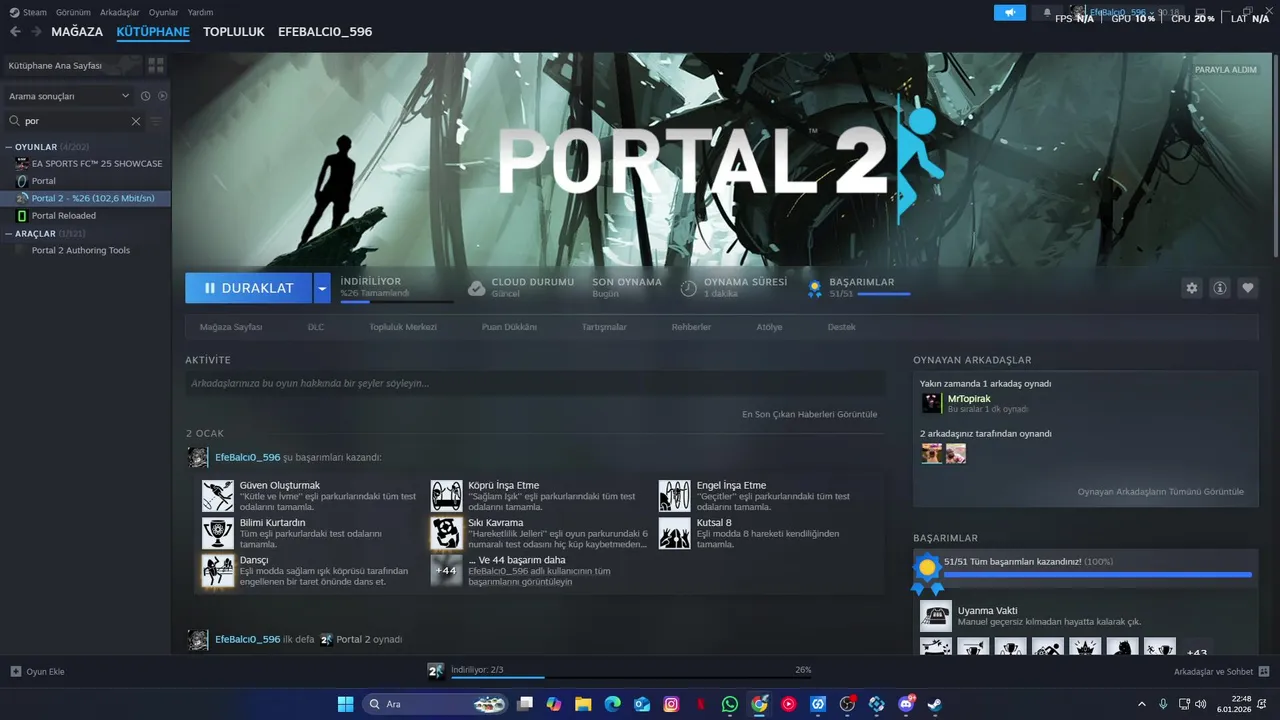Open Puan Dükkânı link

click(509, 327)
